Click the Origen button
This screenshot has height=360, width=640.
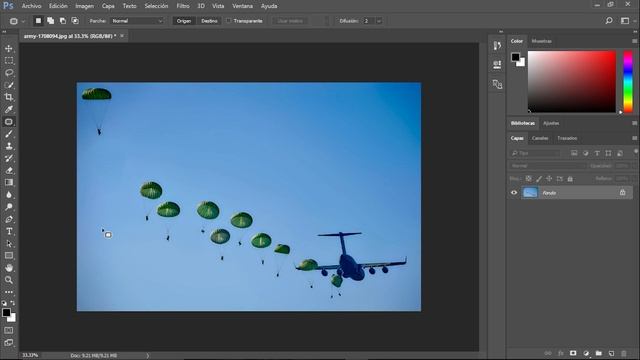tap(184, 20)
